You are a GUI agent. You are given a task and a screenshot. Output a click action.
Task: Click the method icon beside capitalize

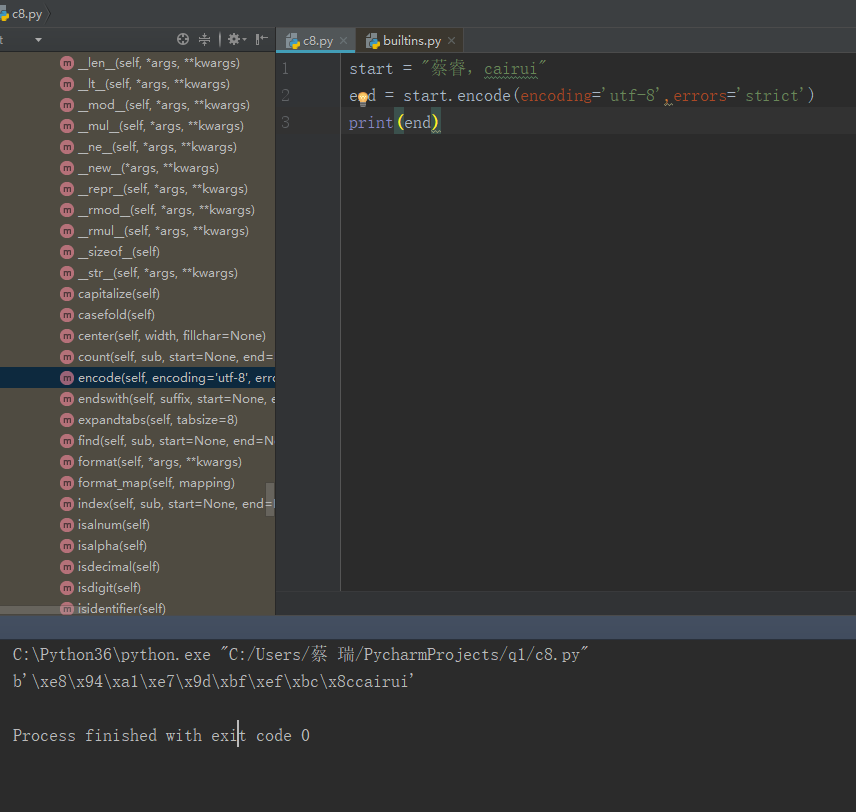click(x=67, y=294)
